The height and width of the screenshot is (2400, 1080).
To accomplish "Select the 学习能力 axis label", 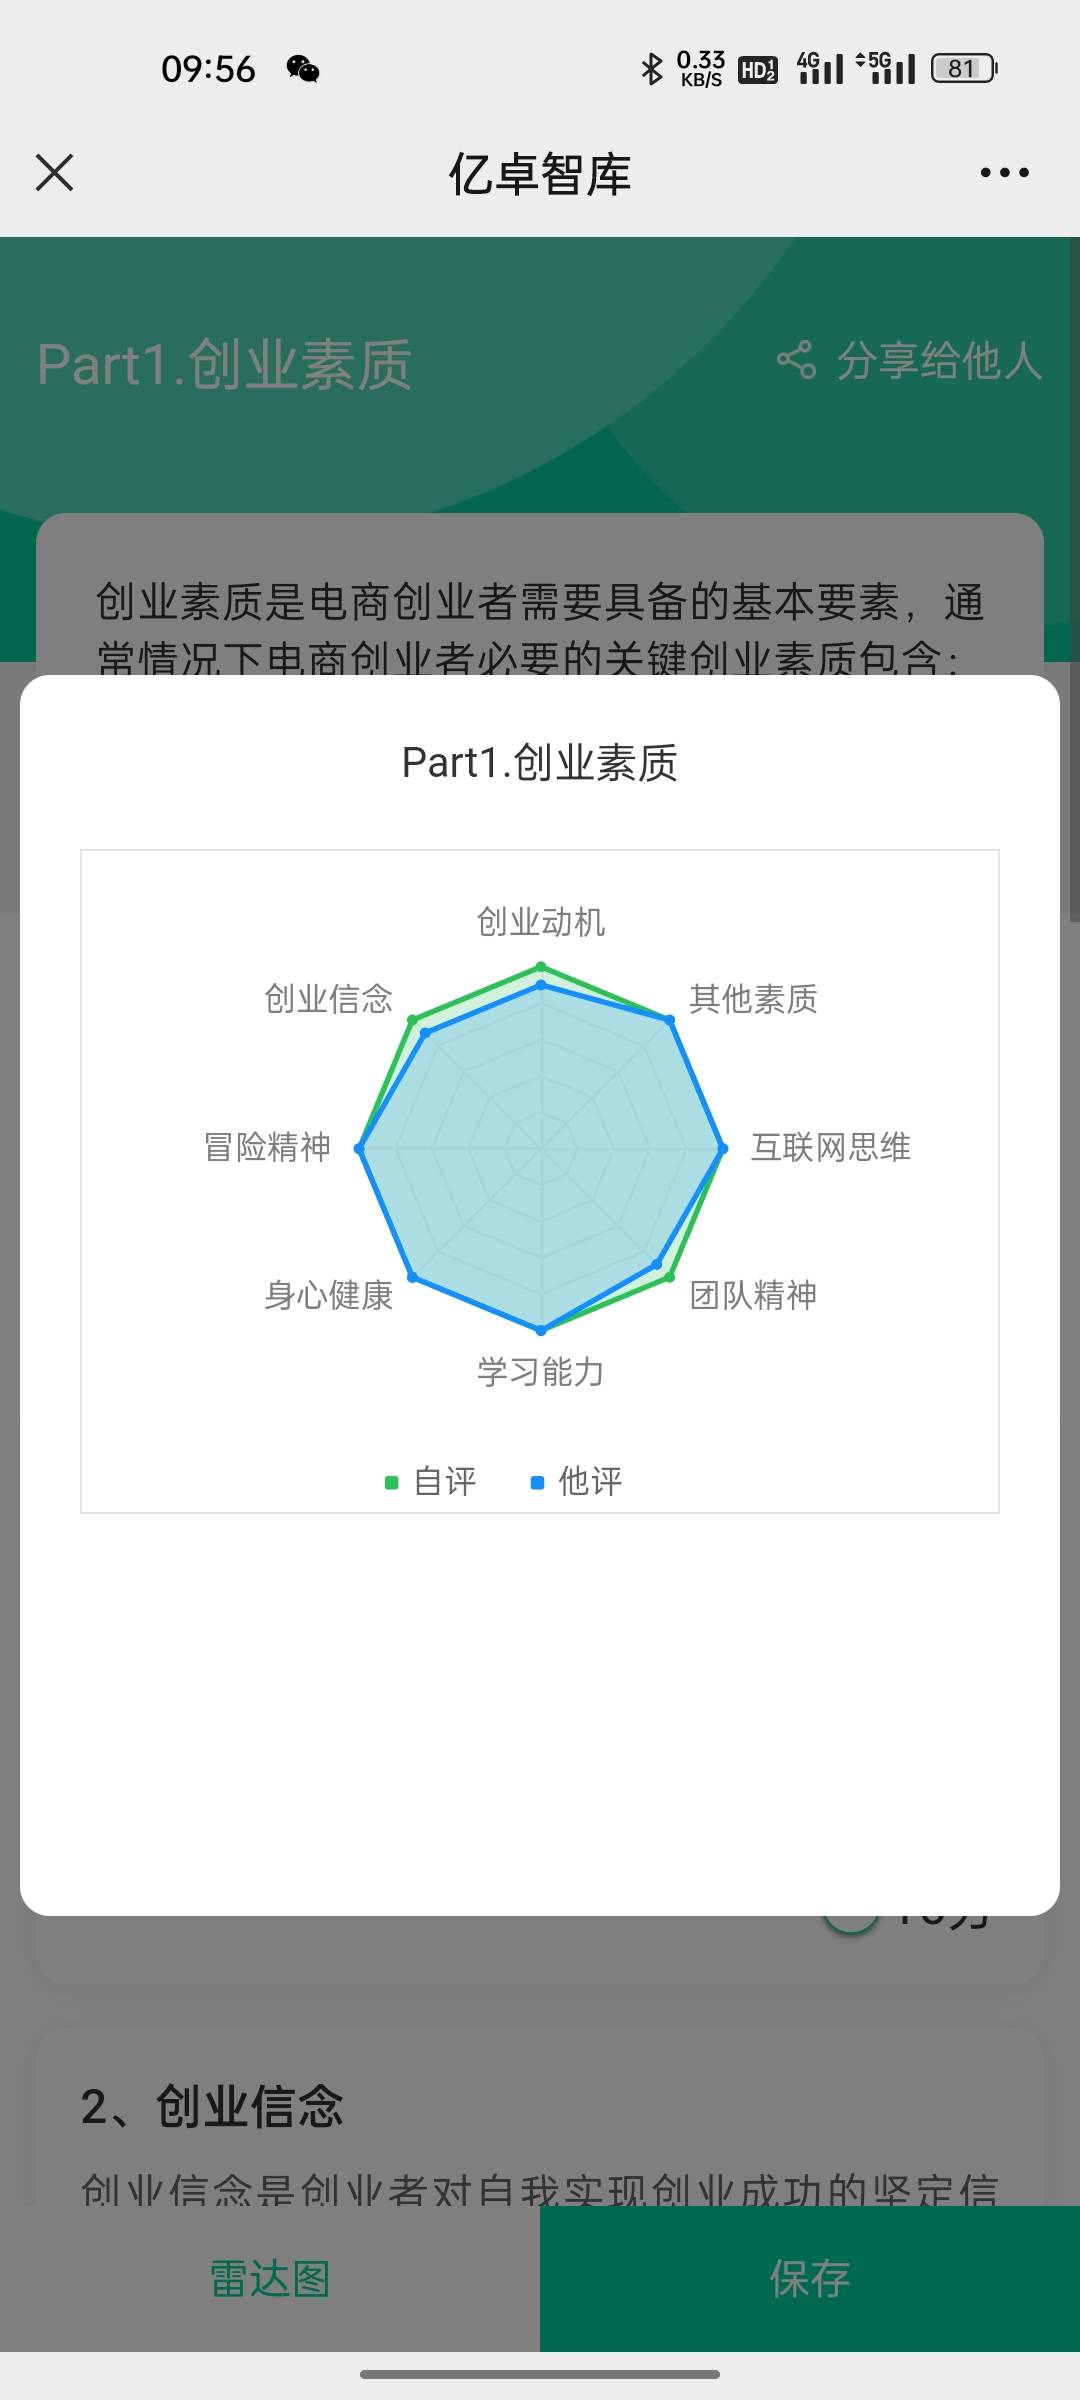I will (x=541, y=1372).
